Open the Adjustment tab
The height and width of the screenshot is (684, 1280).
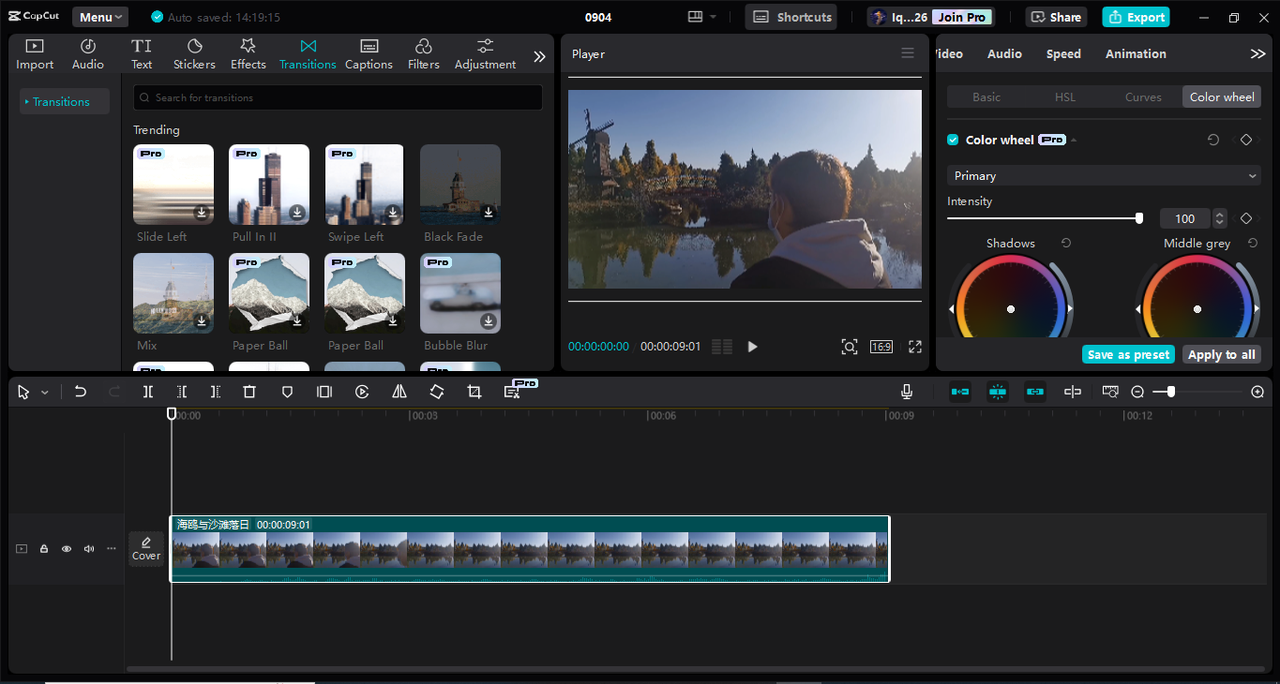[485, 54]
